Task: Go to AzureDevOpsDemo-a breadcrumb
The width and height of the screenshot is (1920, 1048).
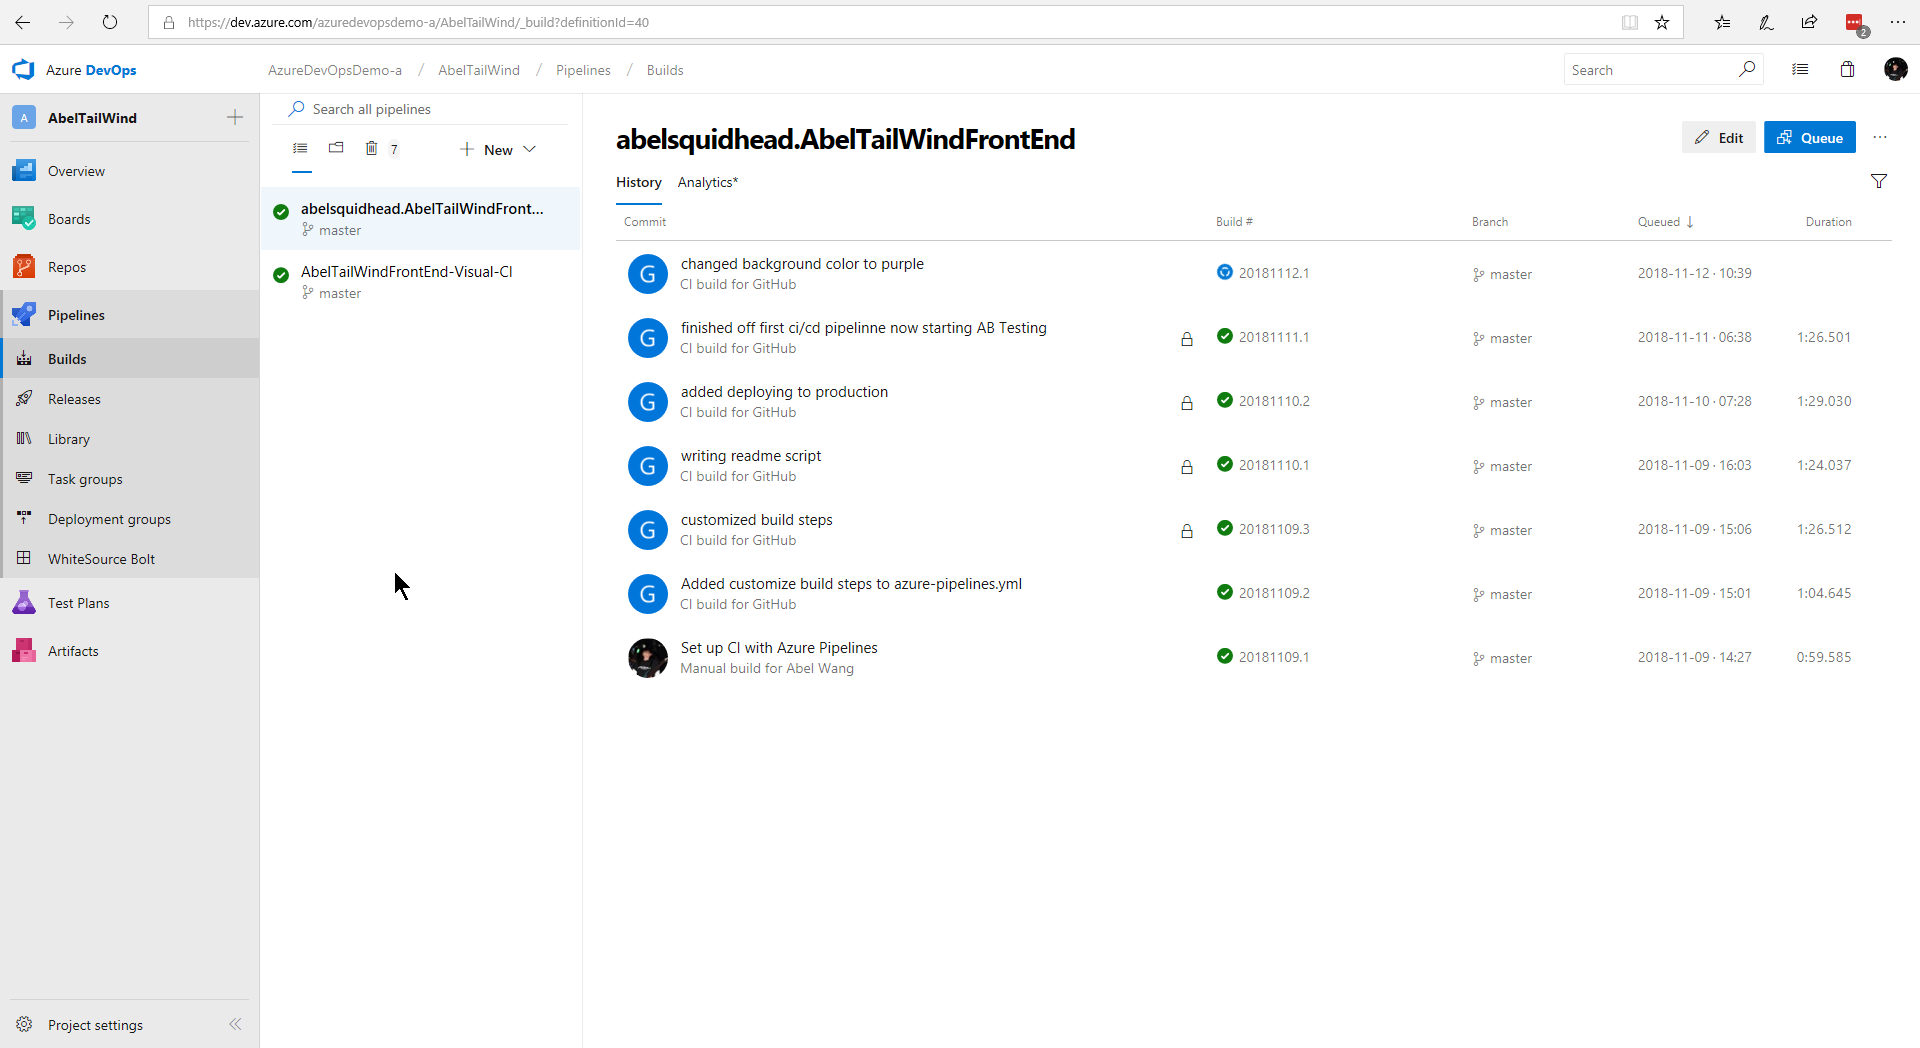Action: point(335,70)
